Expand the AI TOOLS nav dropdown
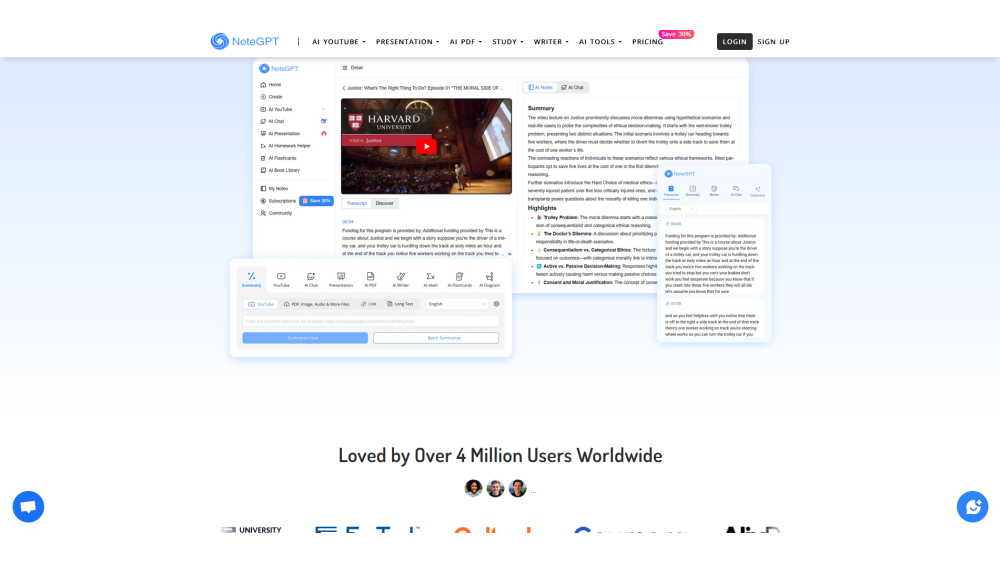 click(x=600, y=42)
